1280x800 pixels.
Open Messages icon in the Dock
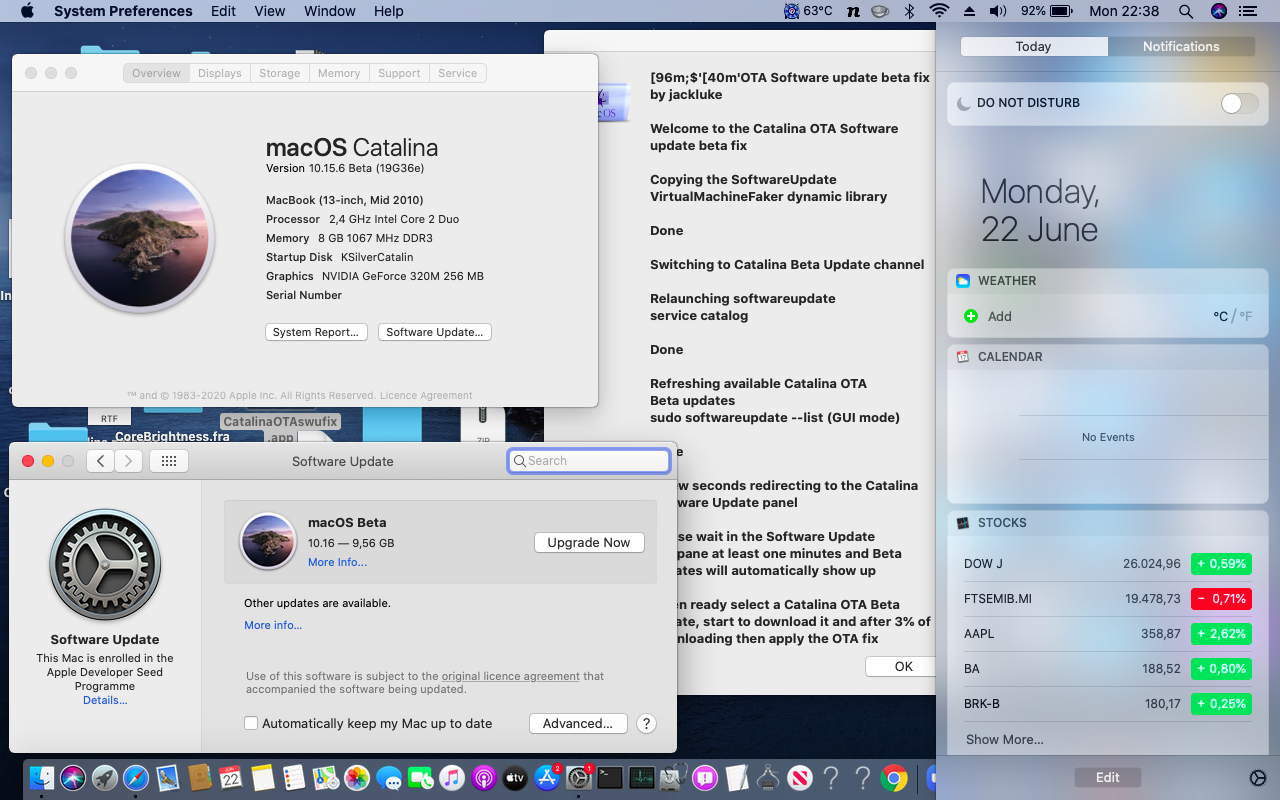389,777
